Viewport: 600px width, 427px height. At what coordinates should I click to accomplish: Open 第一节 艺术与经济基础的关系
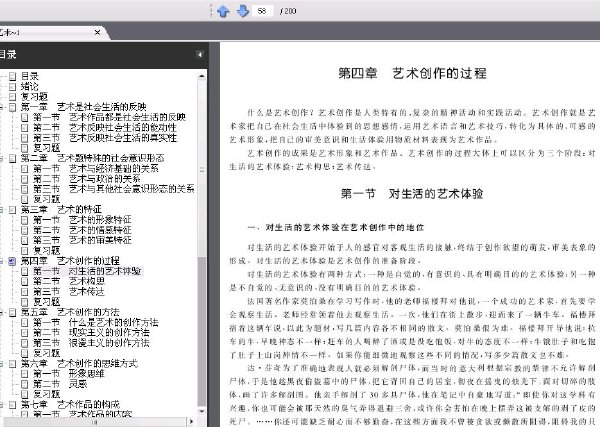(96, 168)
